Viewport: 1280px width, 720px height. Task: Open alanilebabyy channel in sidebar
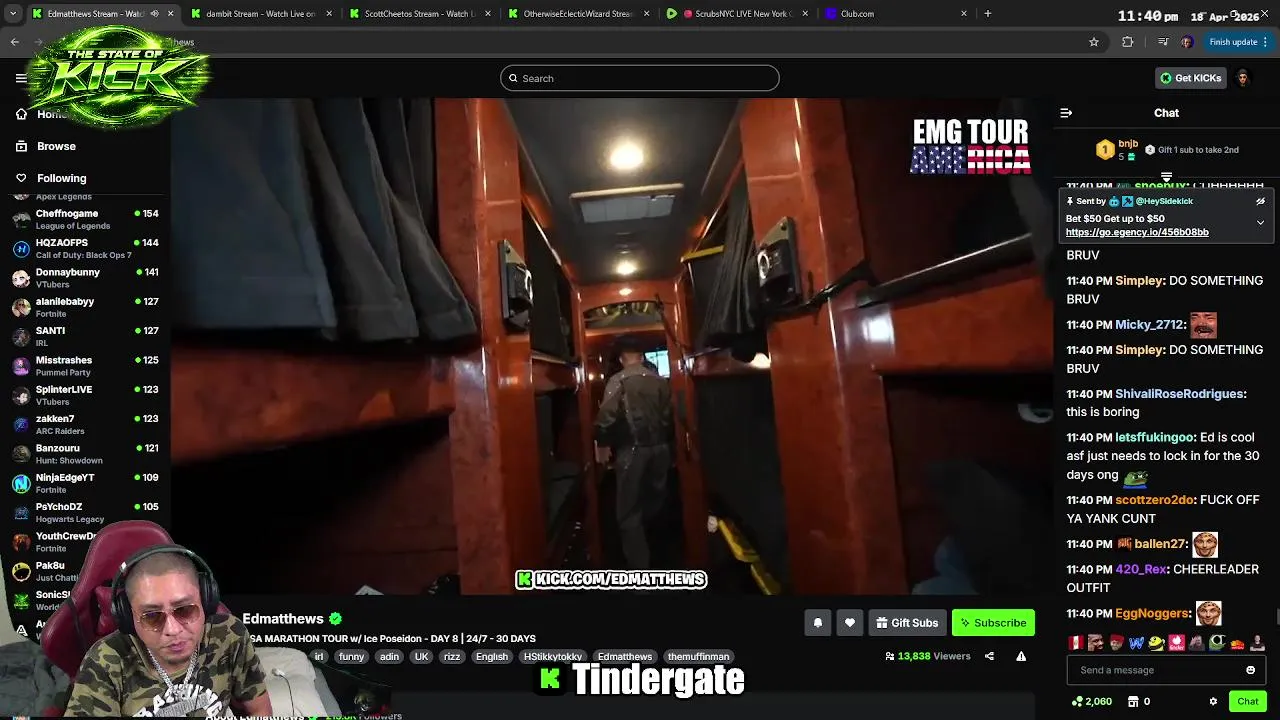(x=85, y=307)
